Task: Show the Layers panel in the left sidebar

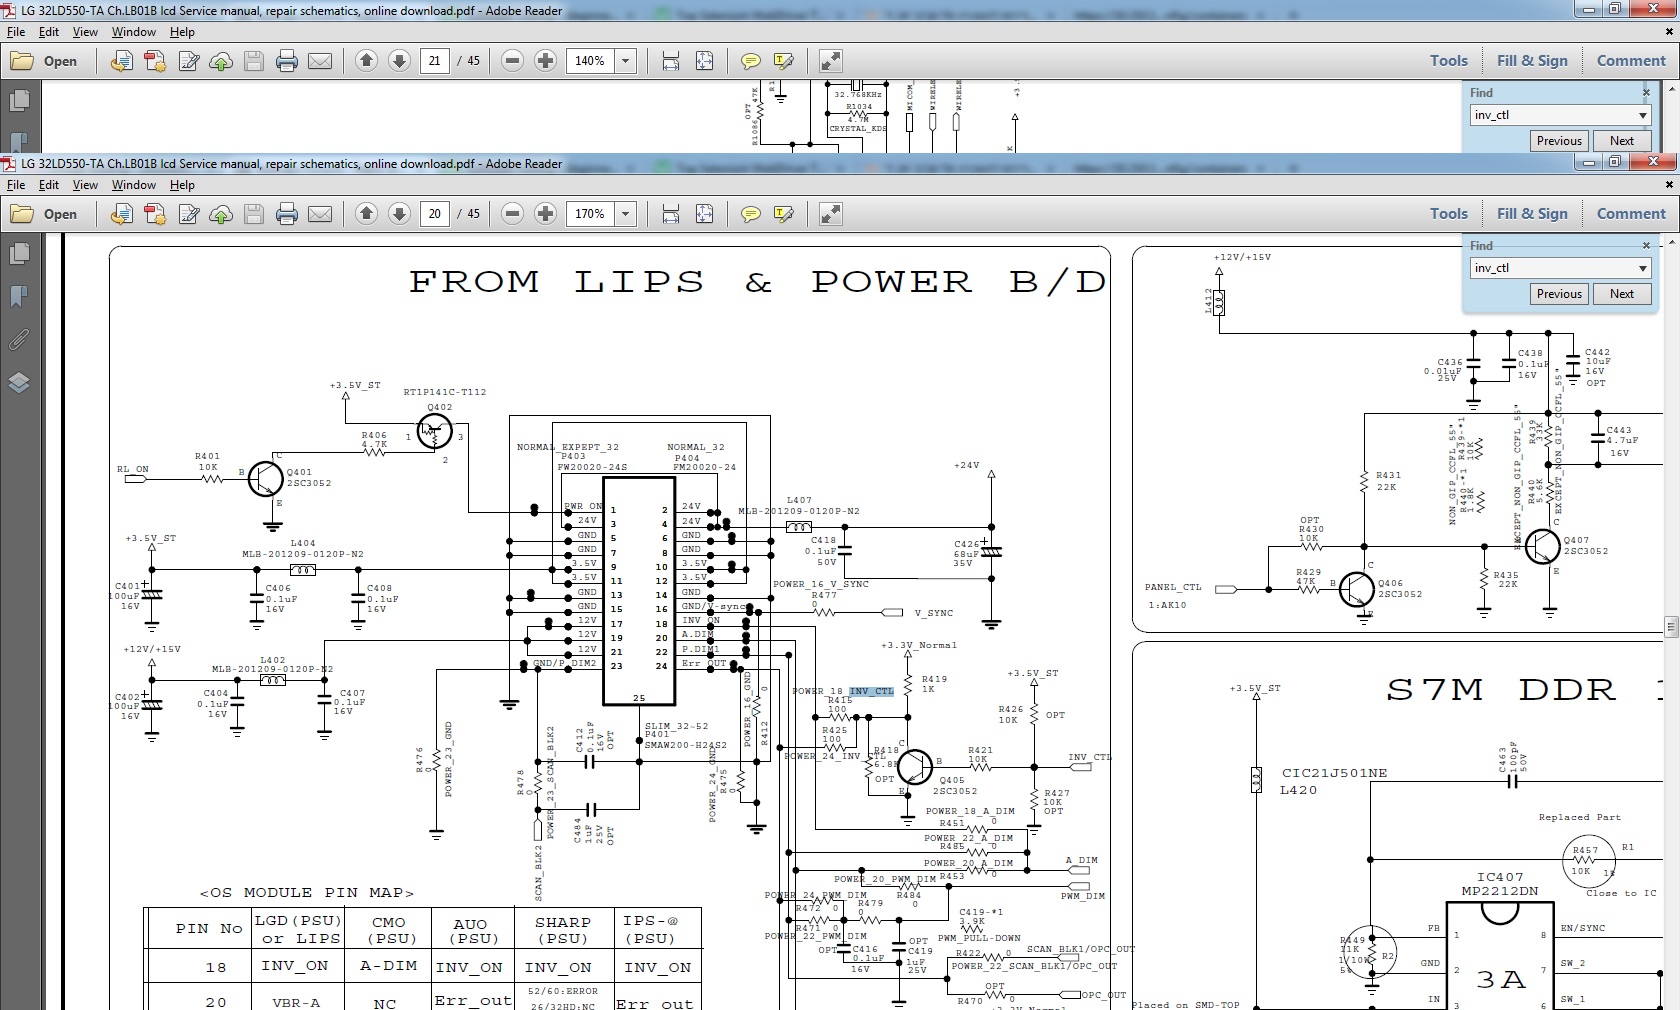Action: (19, 383)
